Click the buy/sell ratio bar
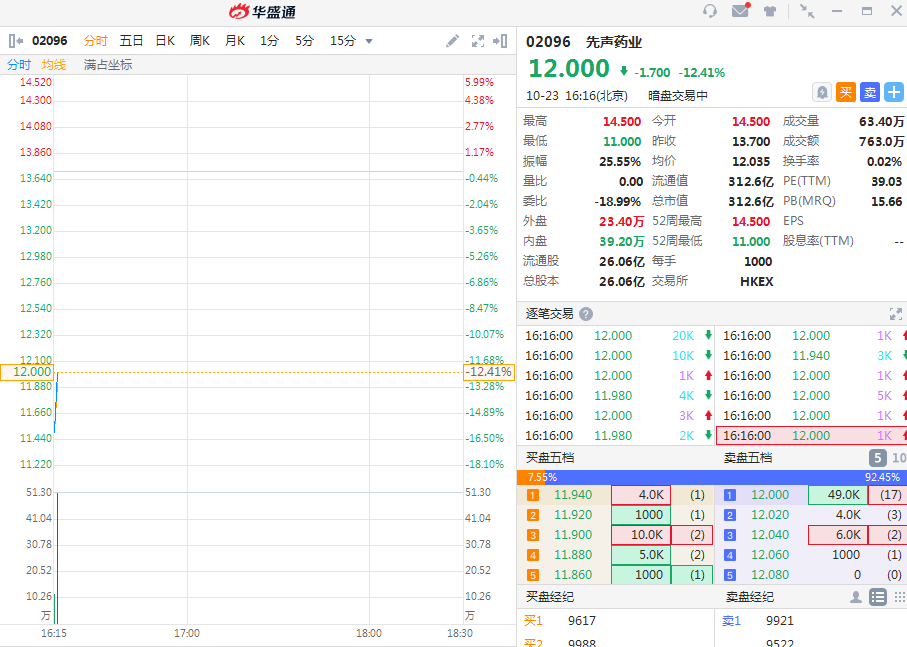The height and width of the screenshot is (647, 907). [711, 477]
